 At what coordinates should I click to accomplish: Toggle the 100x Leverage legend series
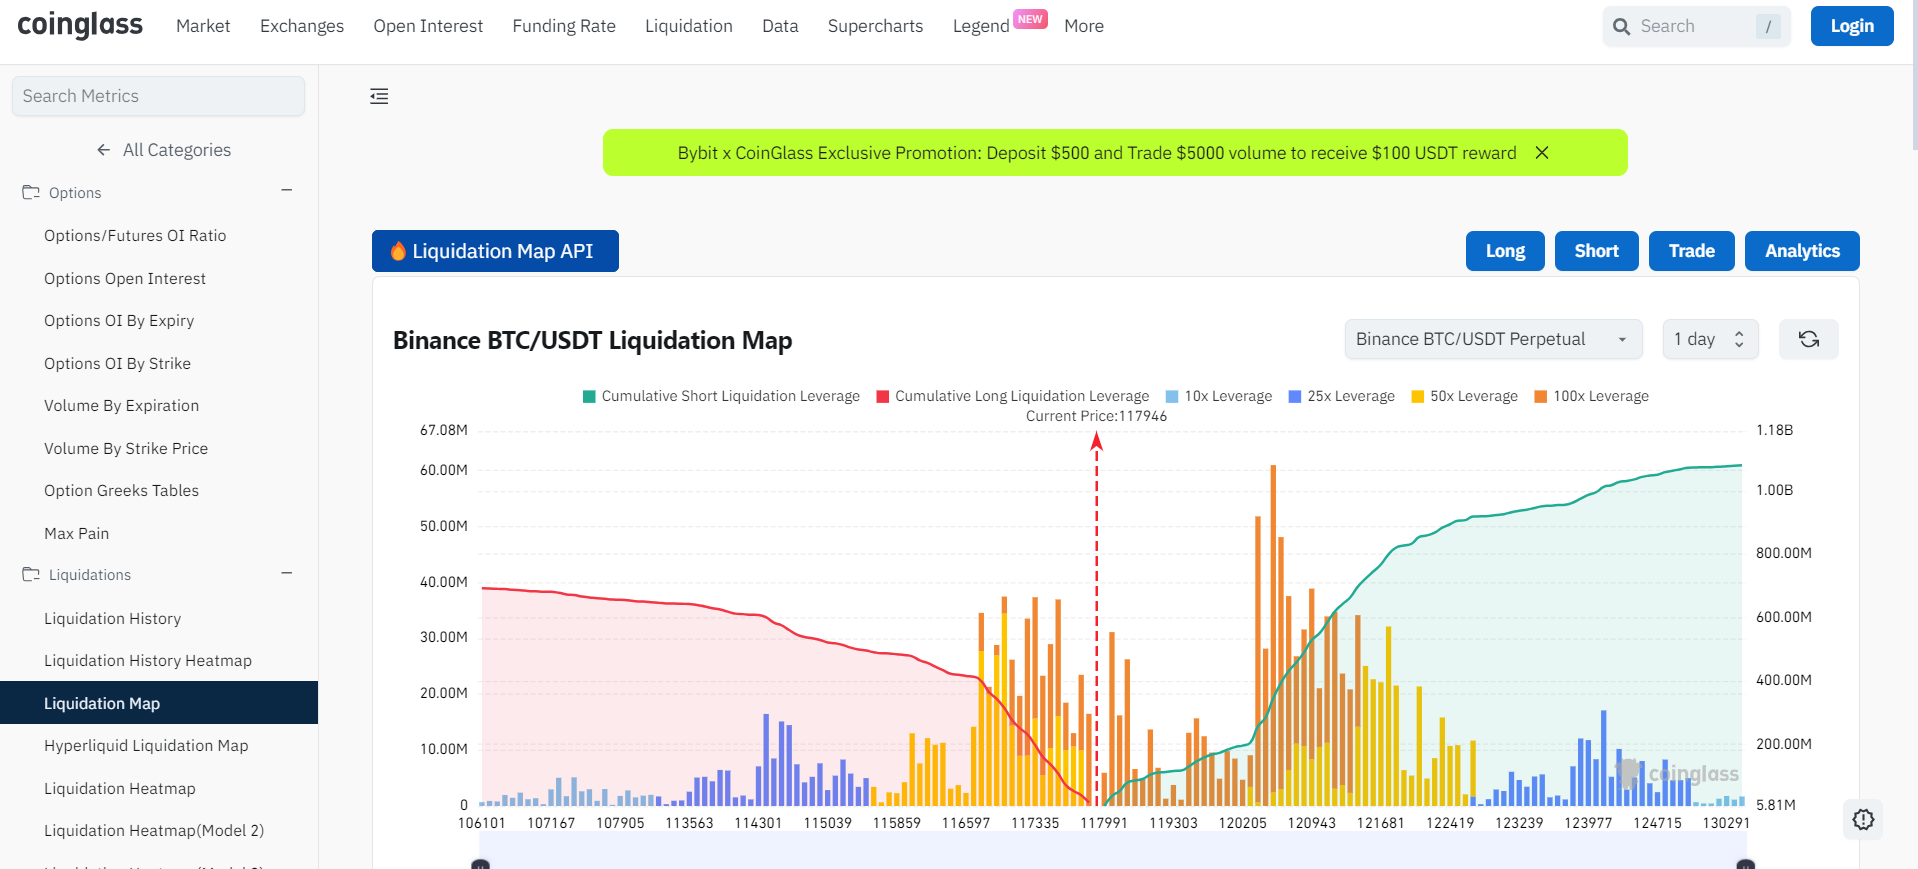pos(1591,396)
